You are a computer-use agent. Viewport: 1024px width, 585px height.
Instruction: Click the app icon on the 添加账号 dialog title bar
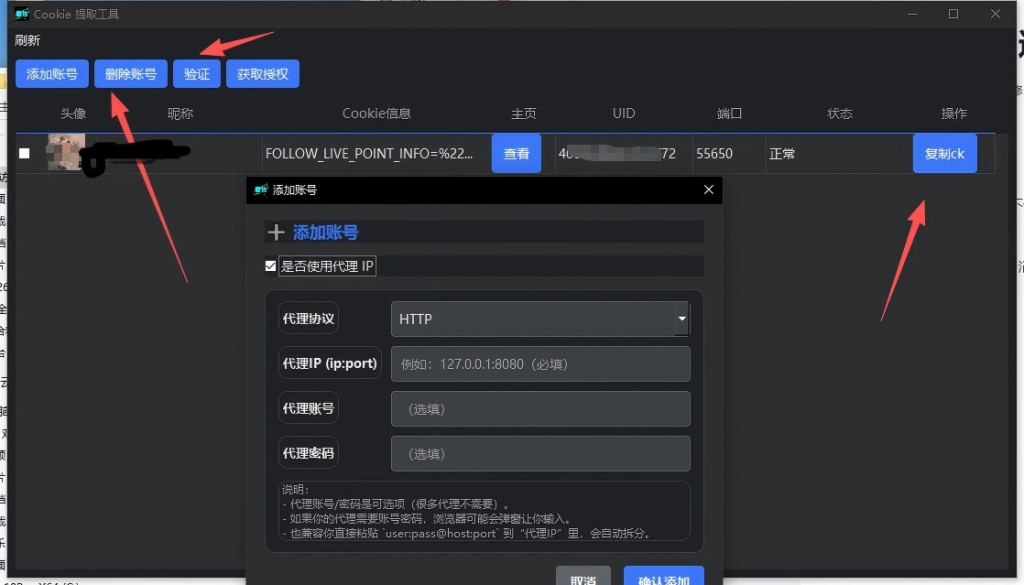pos(259,189)
